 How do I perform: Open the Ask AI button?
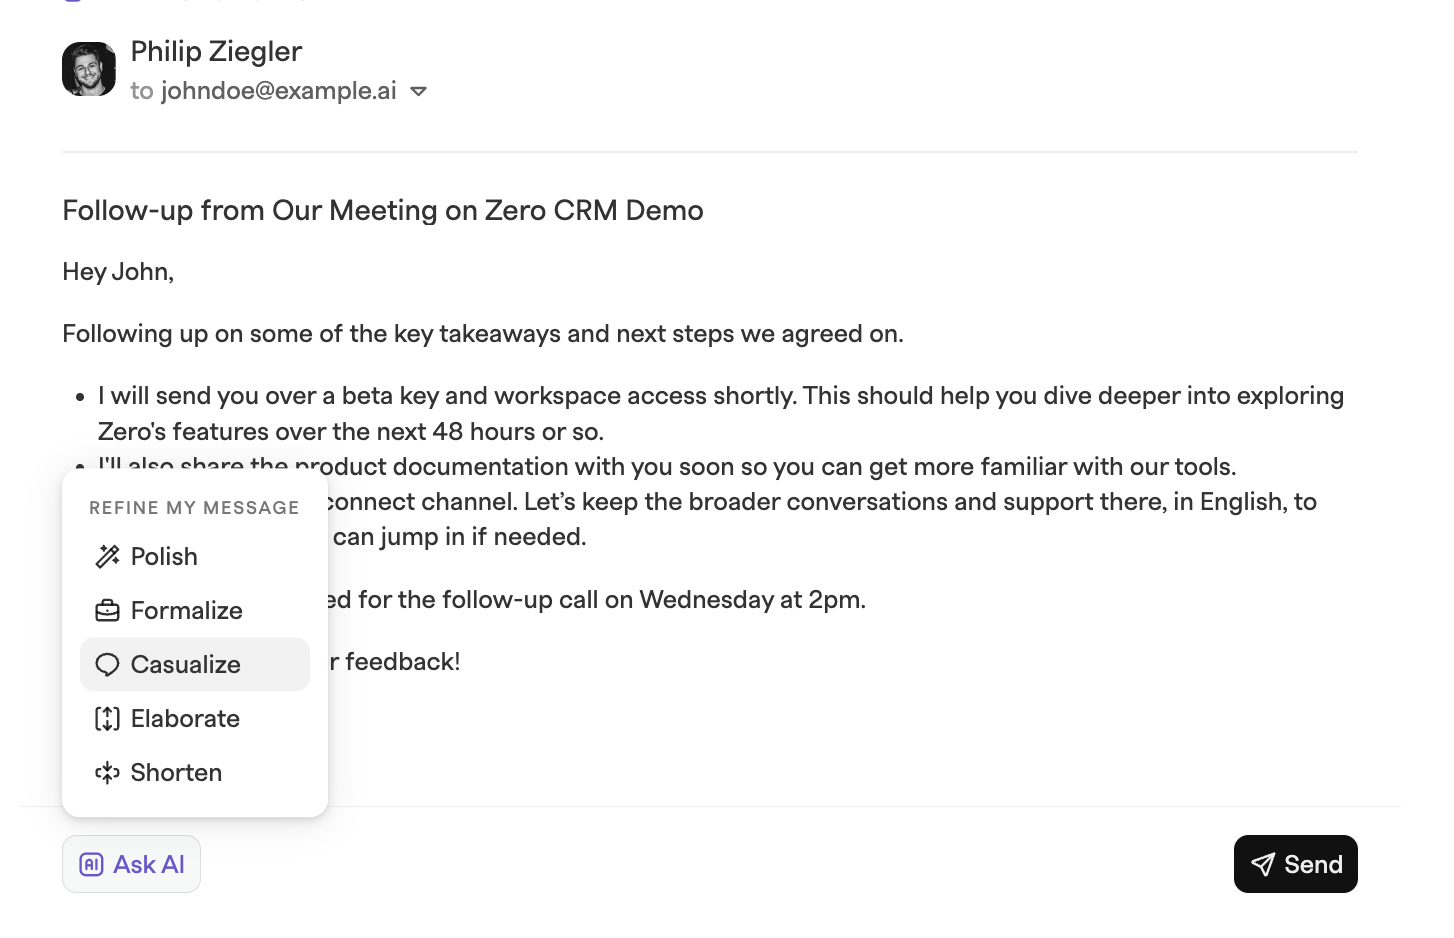[x=131, y=864]
